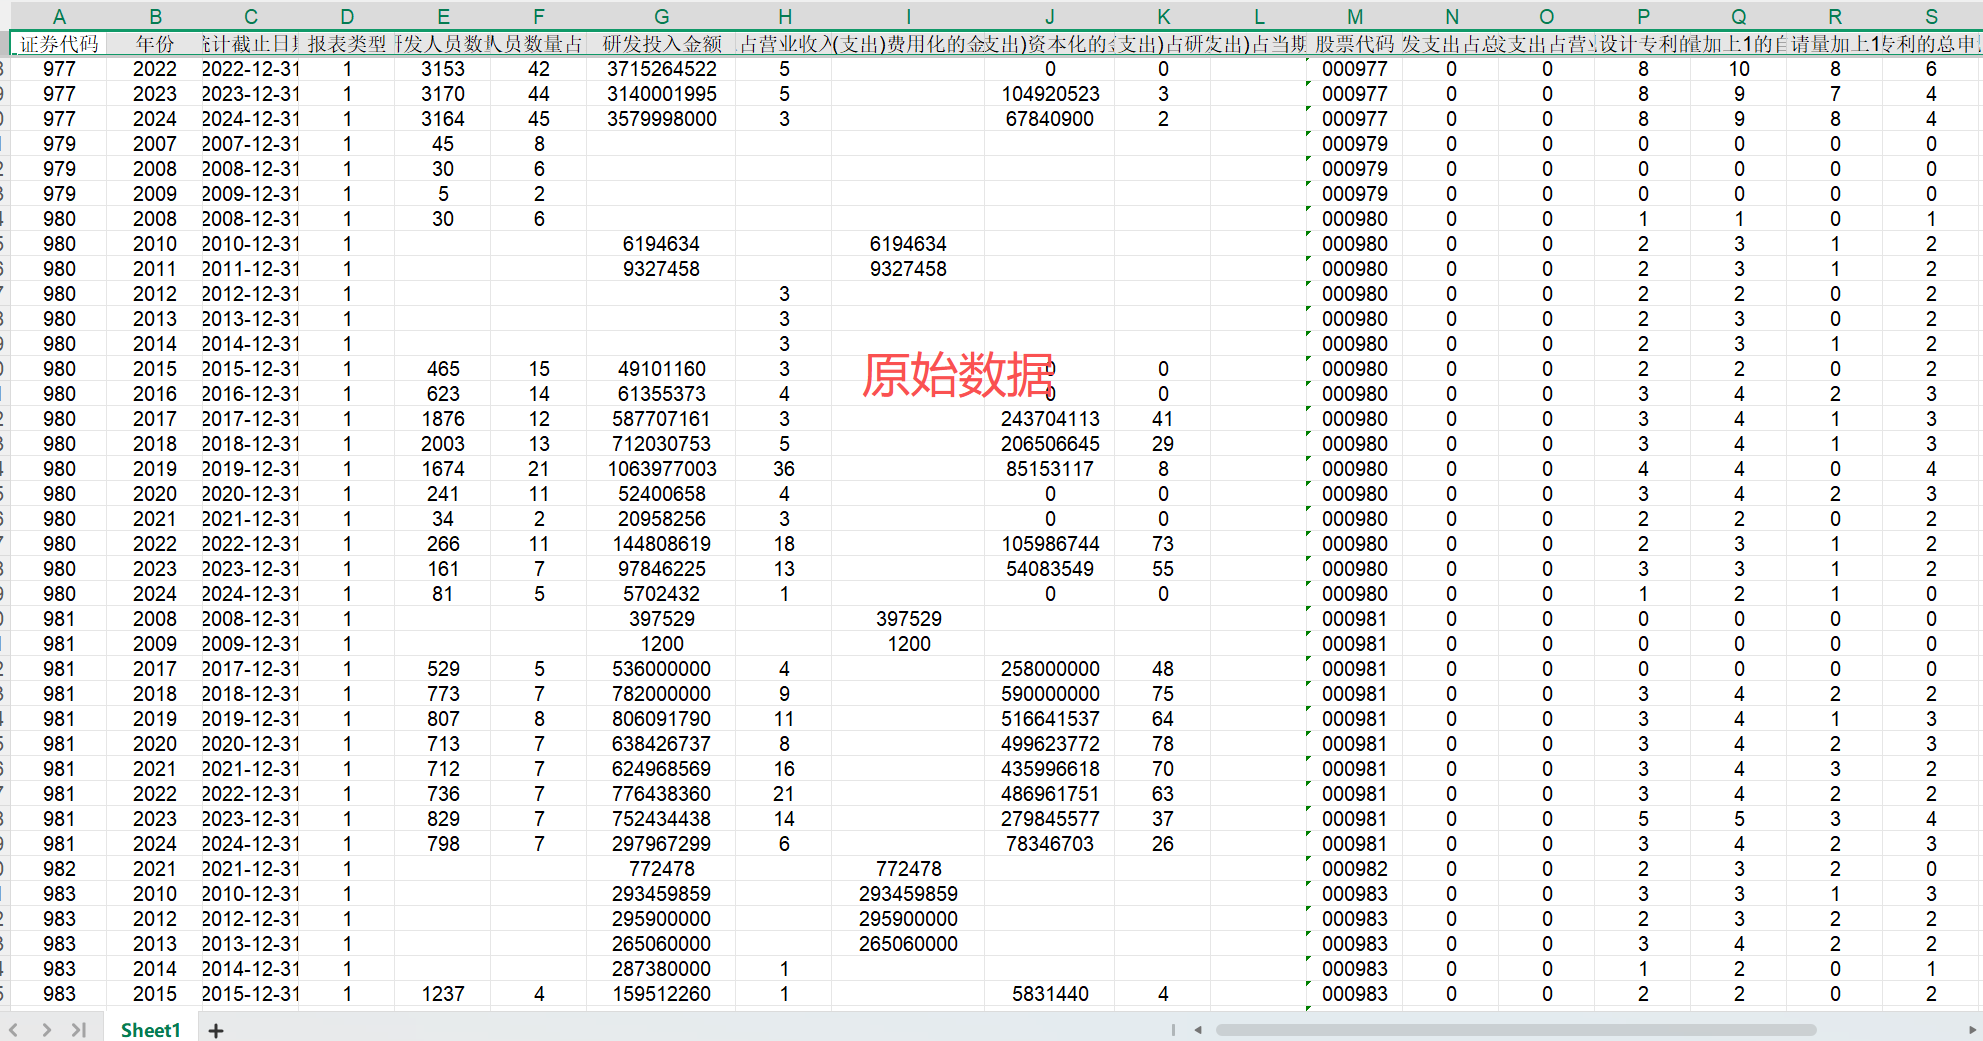Click the horizontal scrollbar thumb
The width and height of the screenshot is (1983, 1041).
tap(1516, 1030)
